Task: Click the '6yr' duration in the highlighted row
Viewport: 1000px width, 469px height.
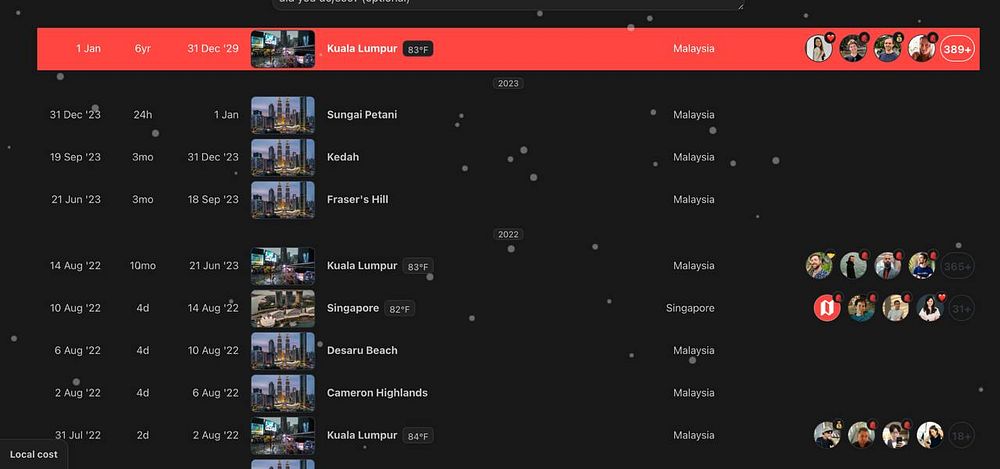Action: pyautogui.click(x=143, y=48)
